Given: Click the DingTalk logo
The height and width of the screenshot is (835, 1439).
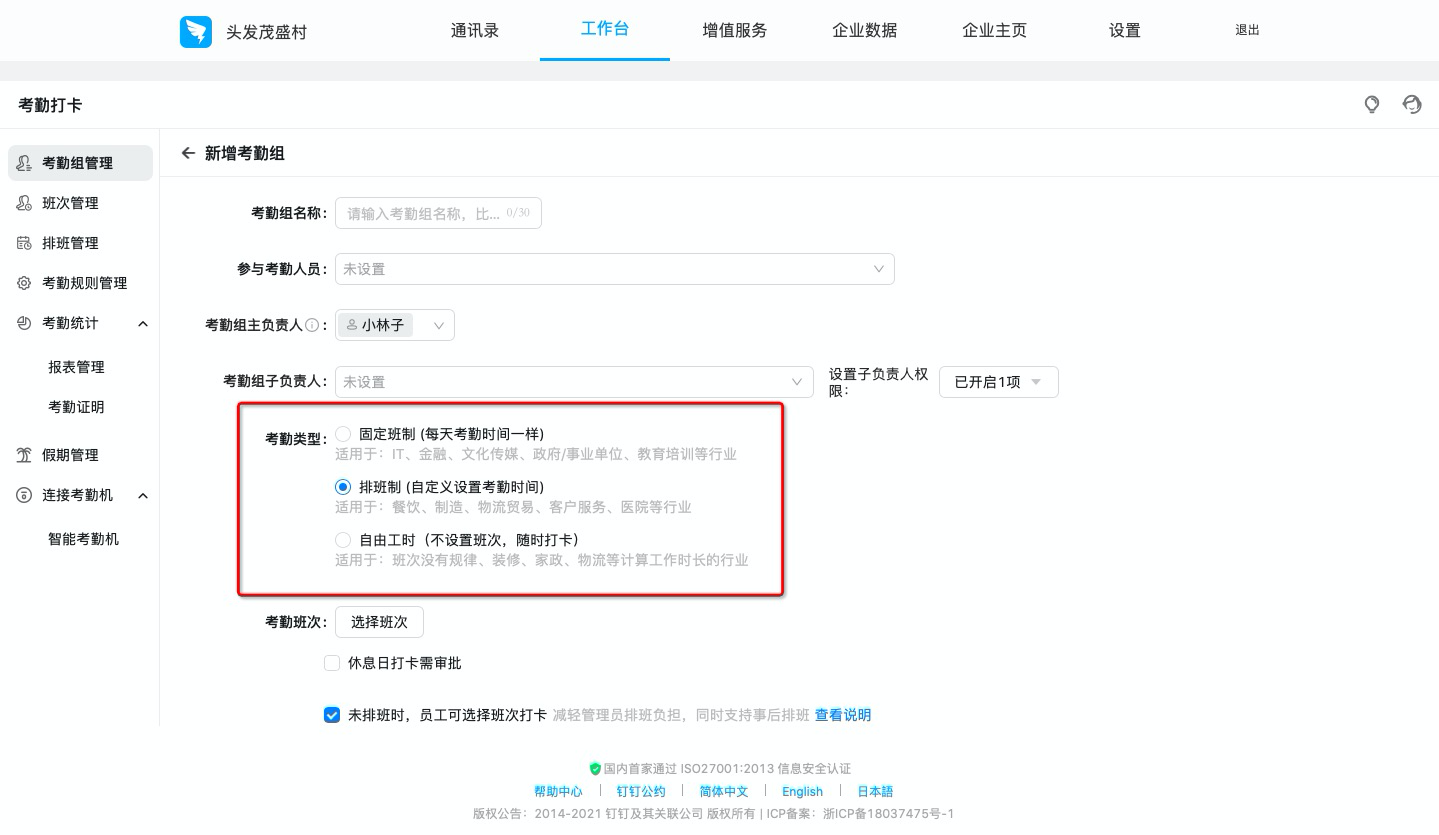Looking at the screenshot, I should click(196, 31).
